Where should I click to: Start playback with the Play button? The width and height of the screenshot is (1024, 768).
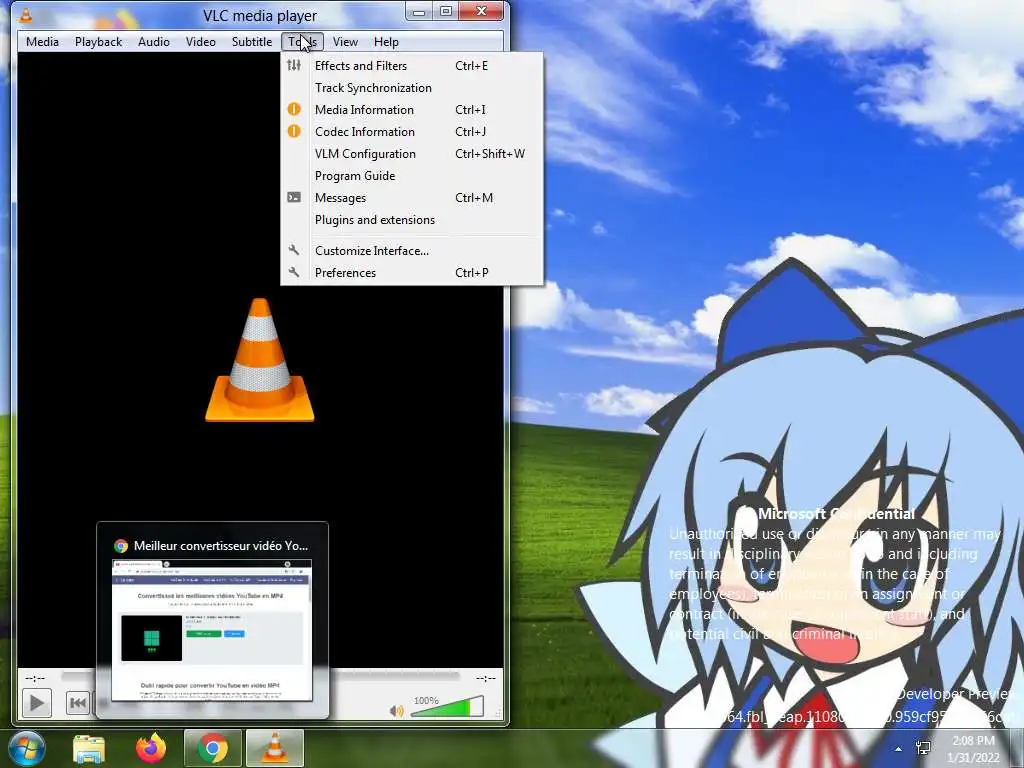pos(37,703)
